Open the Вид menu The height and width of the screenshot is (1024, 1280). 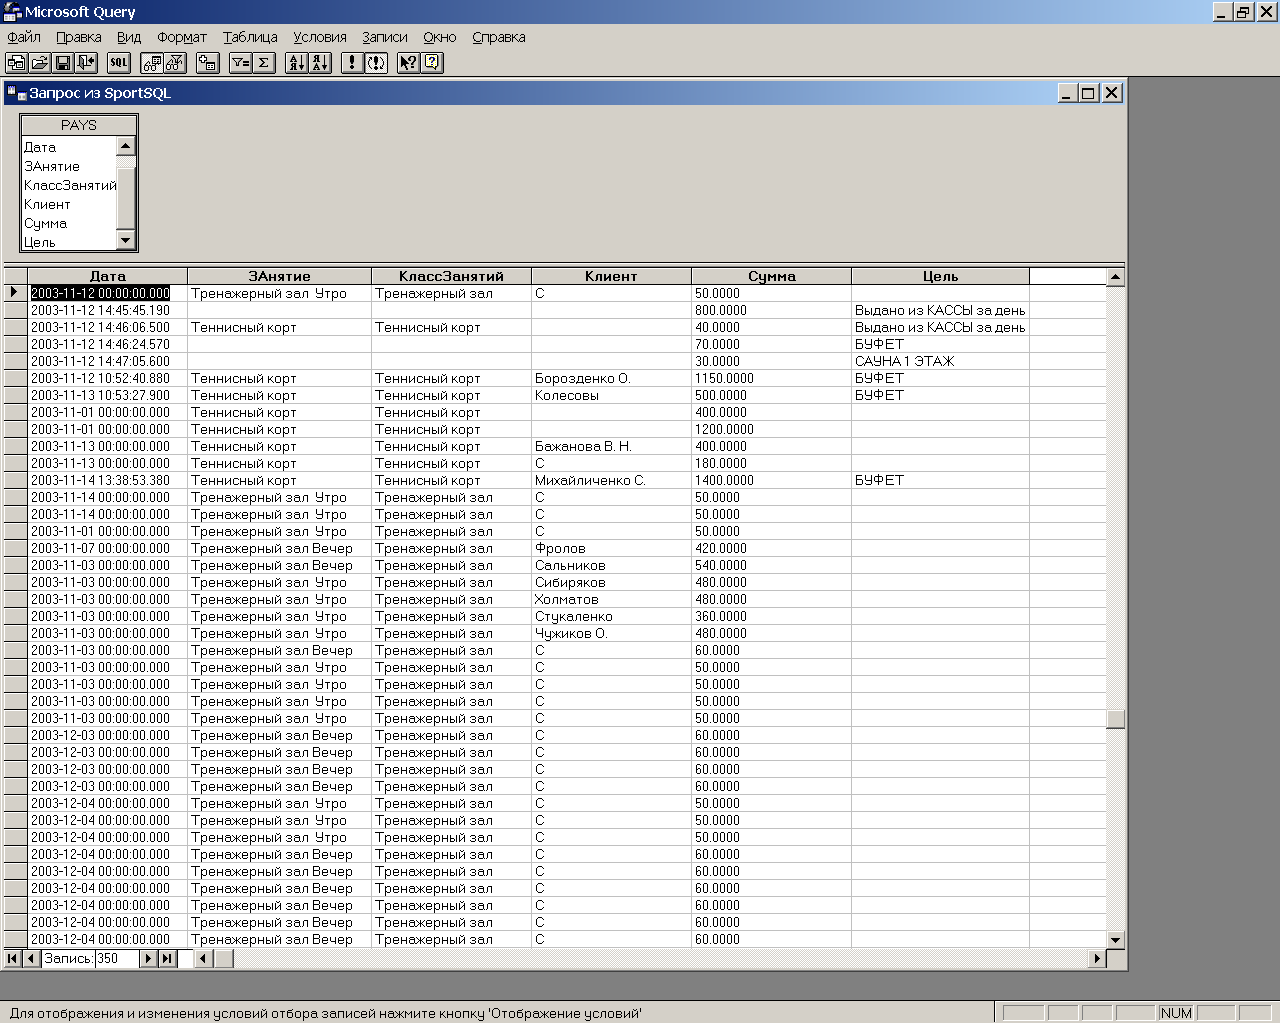tap(129, 37)
